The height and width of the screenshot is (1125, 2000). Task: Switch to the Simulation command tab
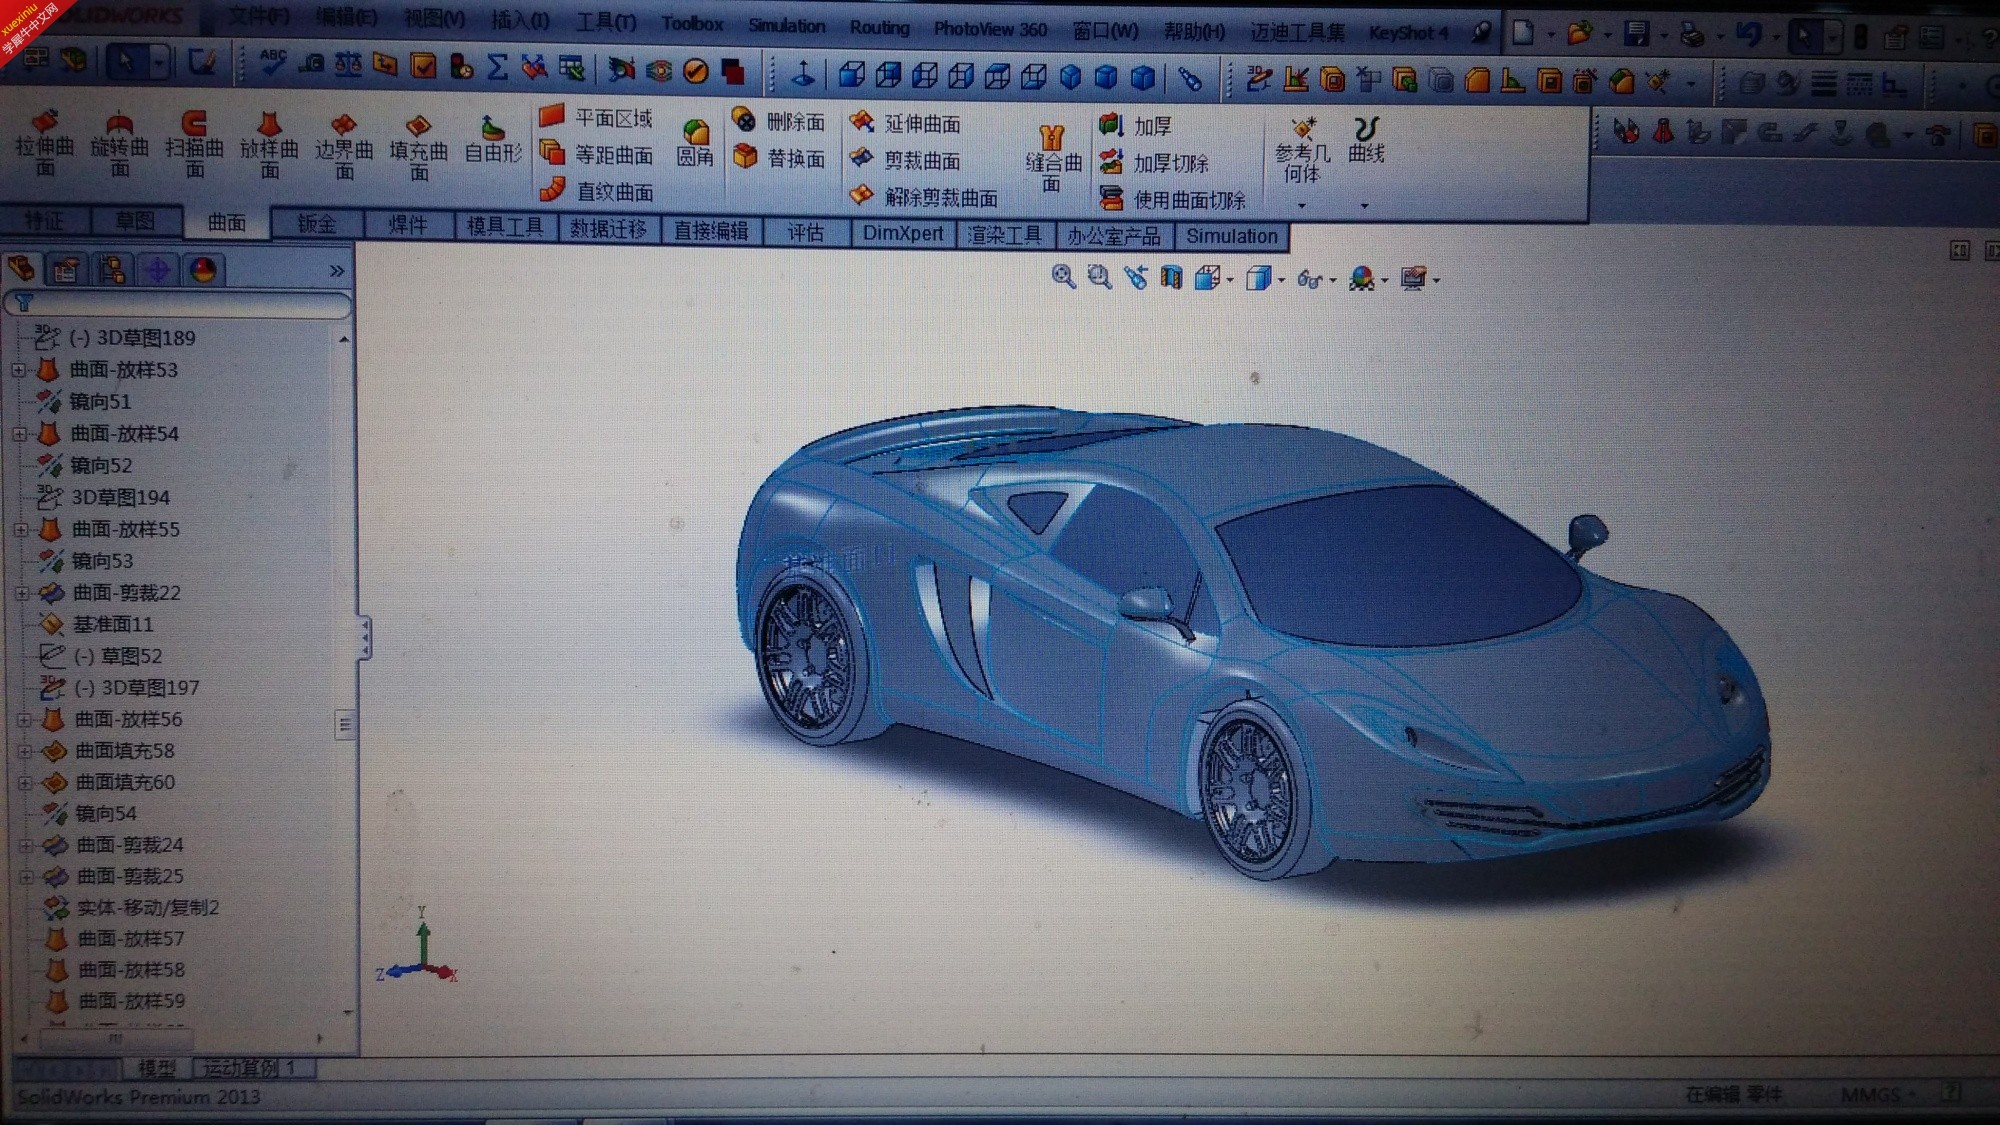1232,236
